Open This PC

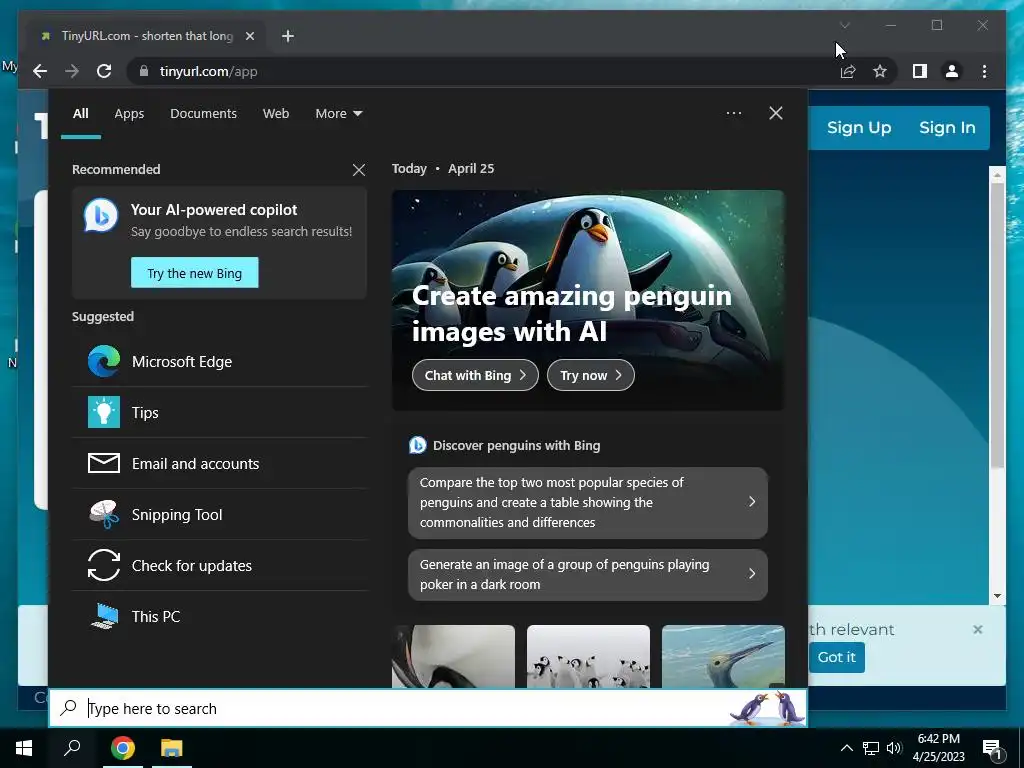point(219,616)
